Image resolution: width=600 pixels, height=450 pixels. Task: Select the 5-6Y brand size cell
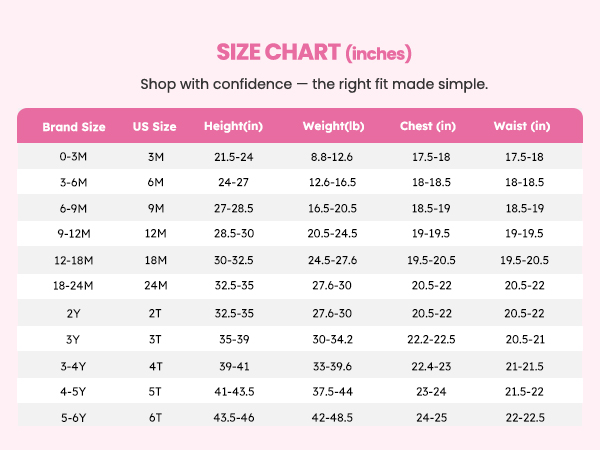click(x=73, y=417)
